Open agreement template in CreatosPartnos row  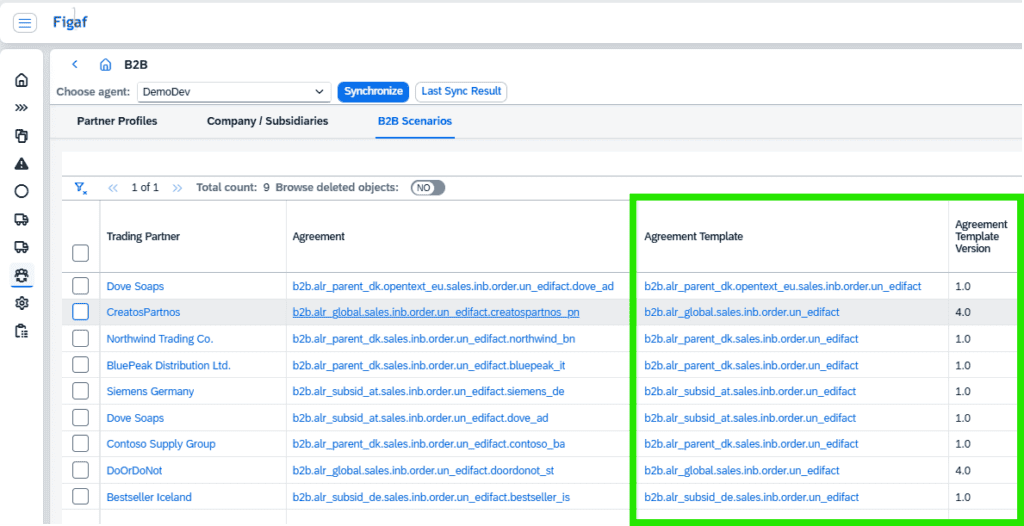click(741, 312)
